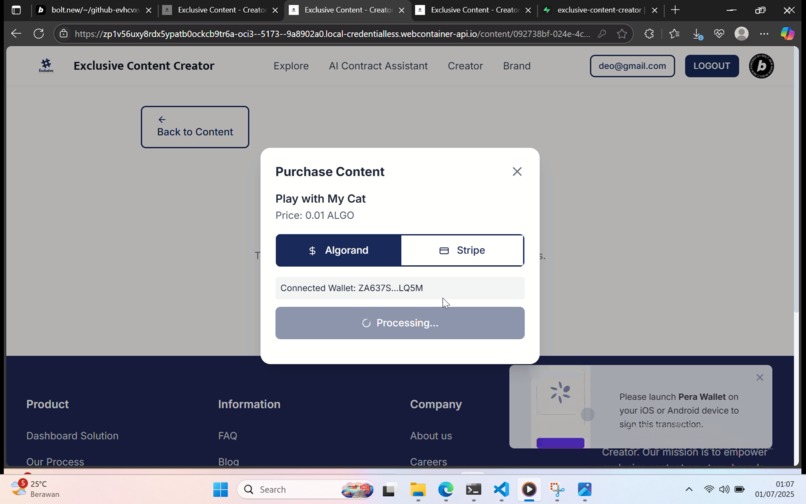Open Browser essentials heart icon
The image size is (806, 504).
(719, 34)
